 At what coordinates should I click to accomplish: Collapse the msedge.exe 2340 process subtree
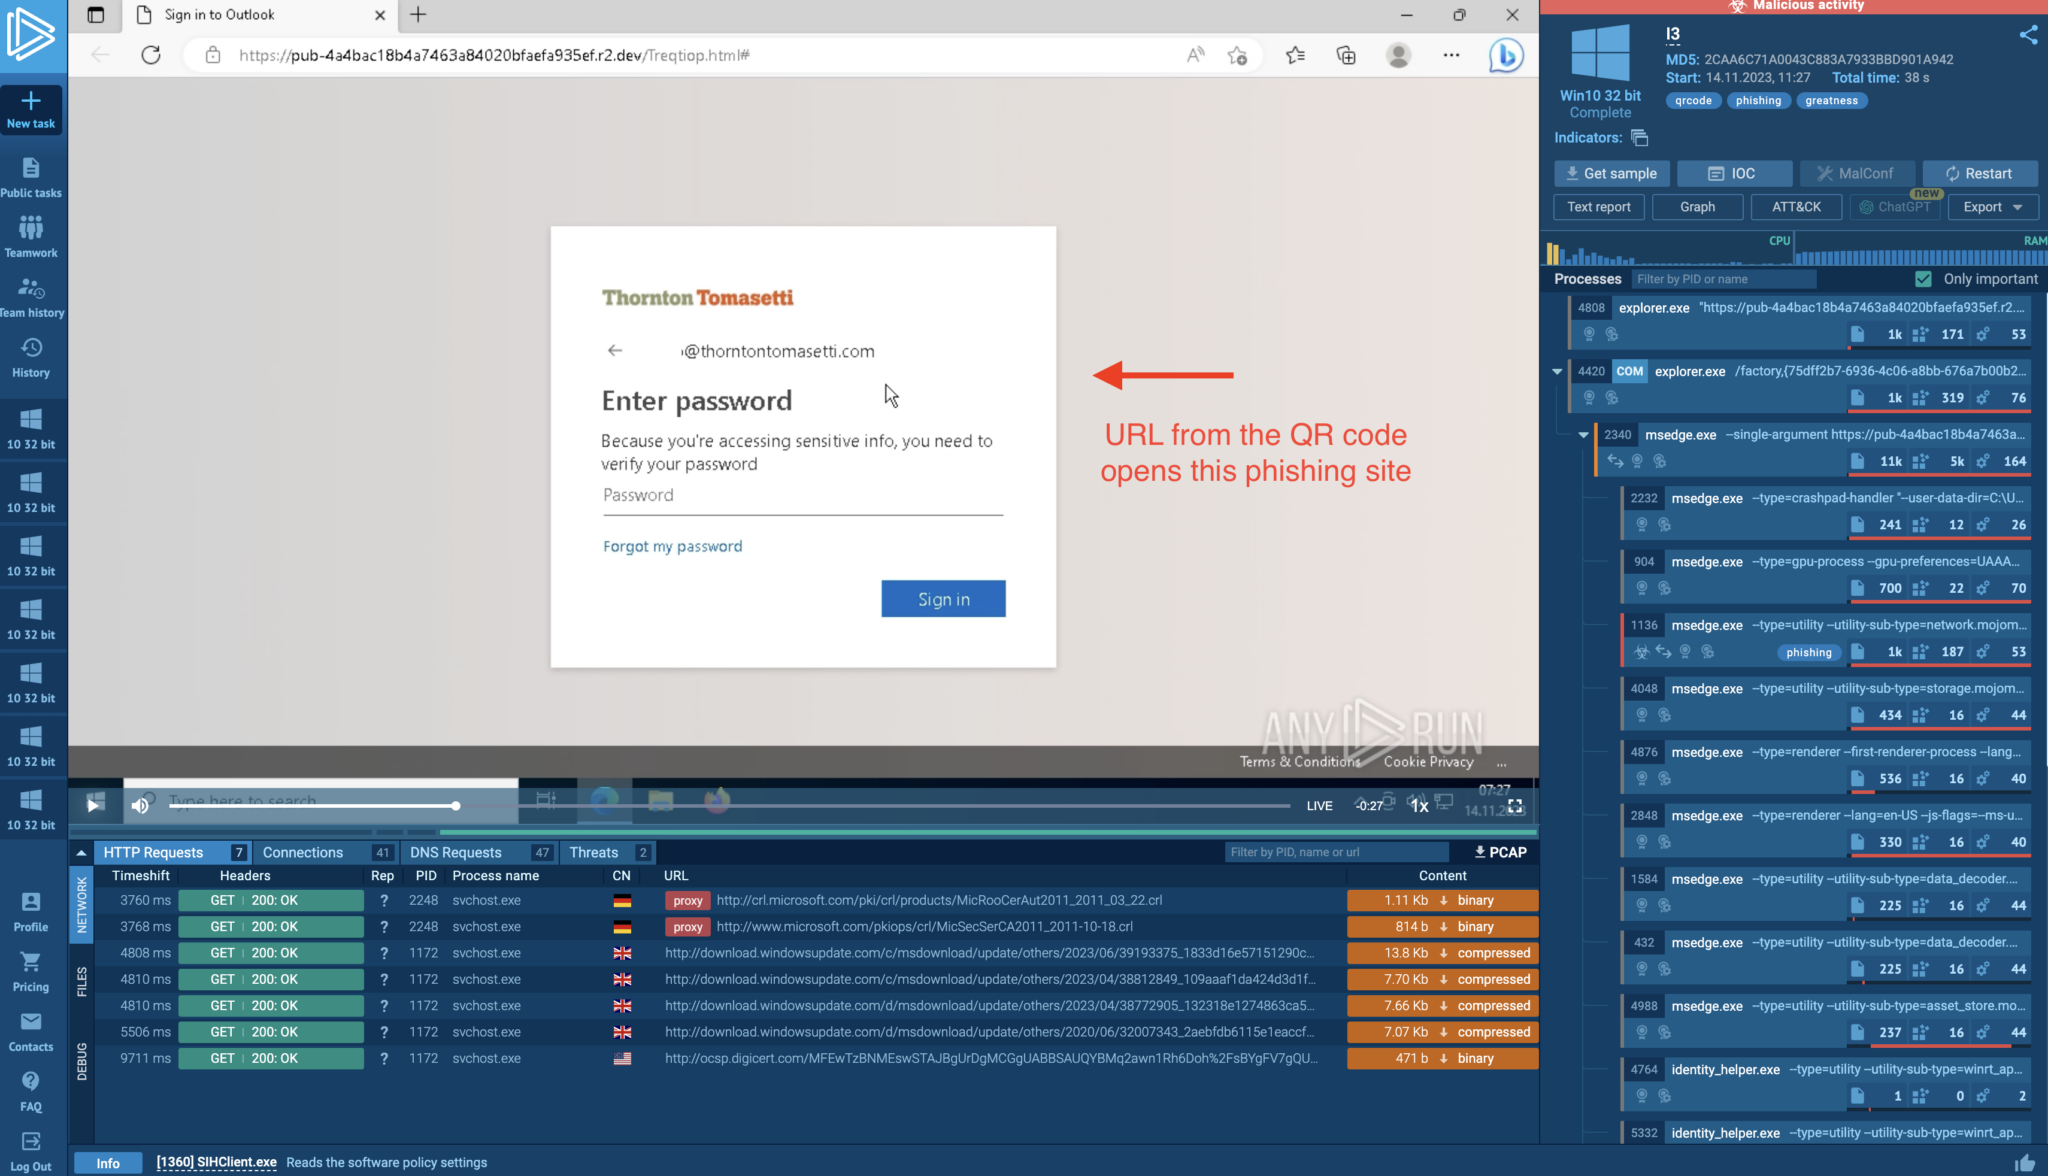click(x=1584, y=435)
